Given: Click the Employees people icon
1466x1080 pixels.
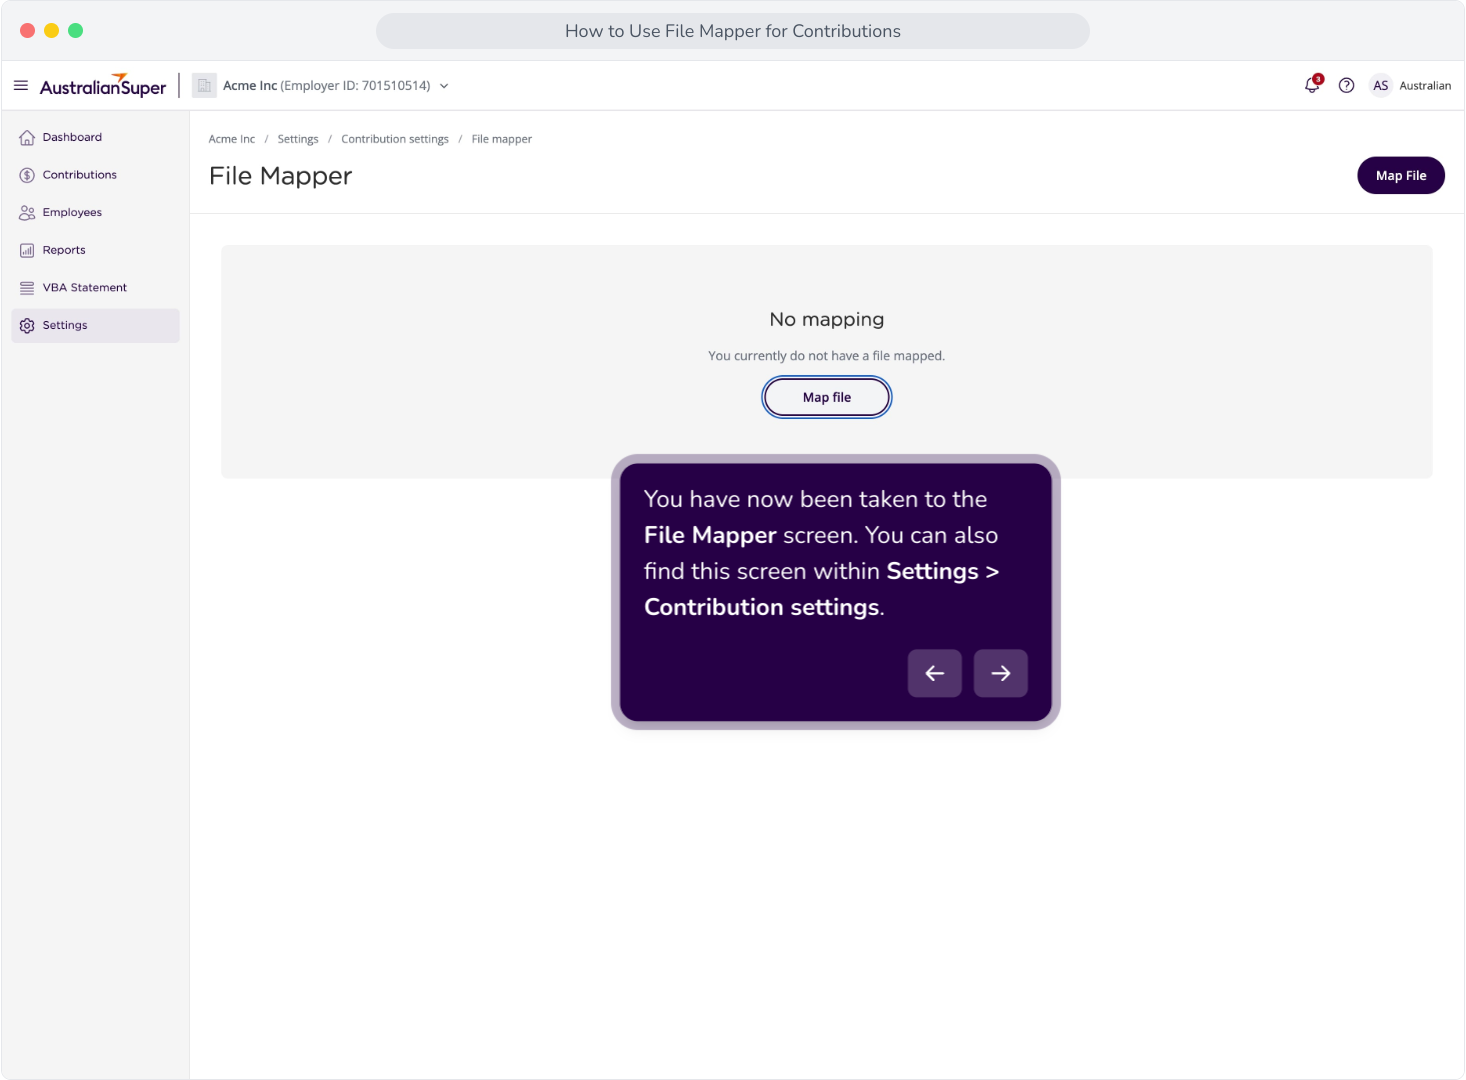Looking at the screenshot, I should pyautogui.click(x=27, y=213).
